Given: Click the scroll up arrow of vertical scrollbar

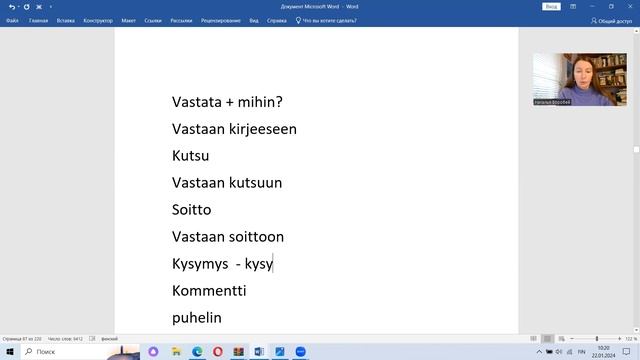Looking at the screenshot, I should [x=636, y=31].
